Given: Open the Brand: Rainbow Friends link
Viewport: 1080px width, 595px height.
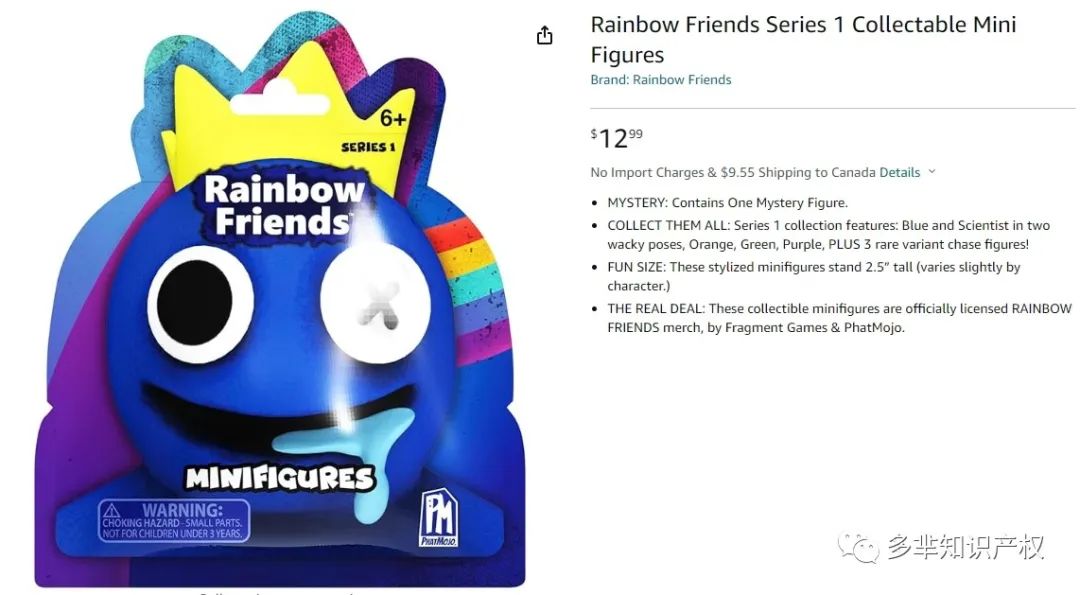Looking at the screenshot, I should 661,80.
